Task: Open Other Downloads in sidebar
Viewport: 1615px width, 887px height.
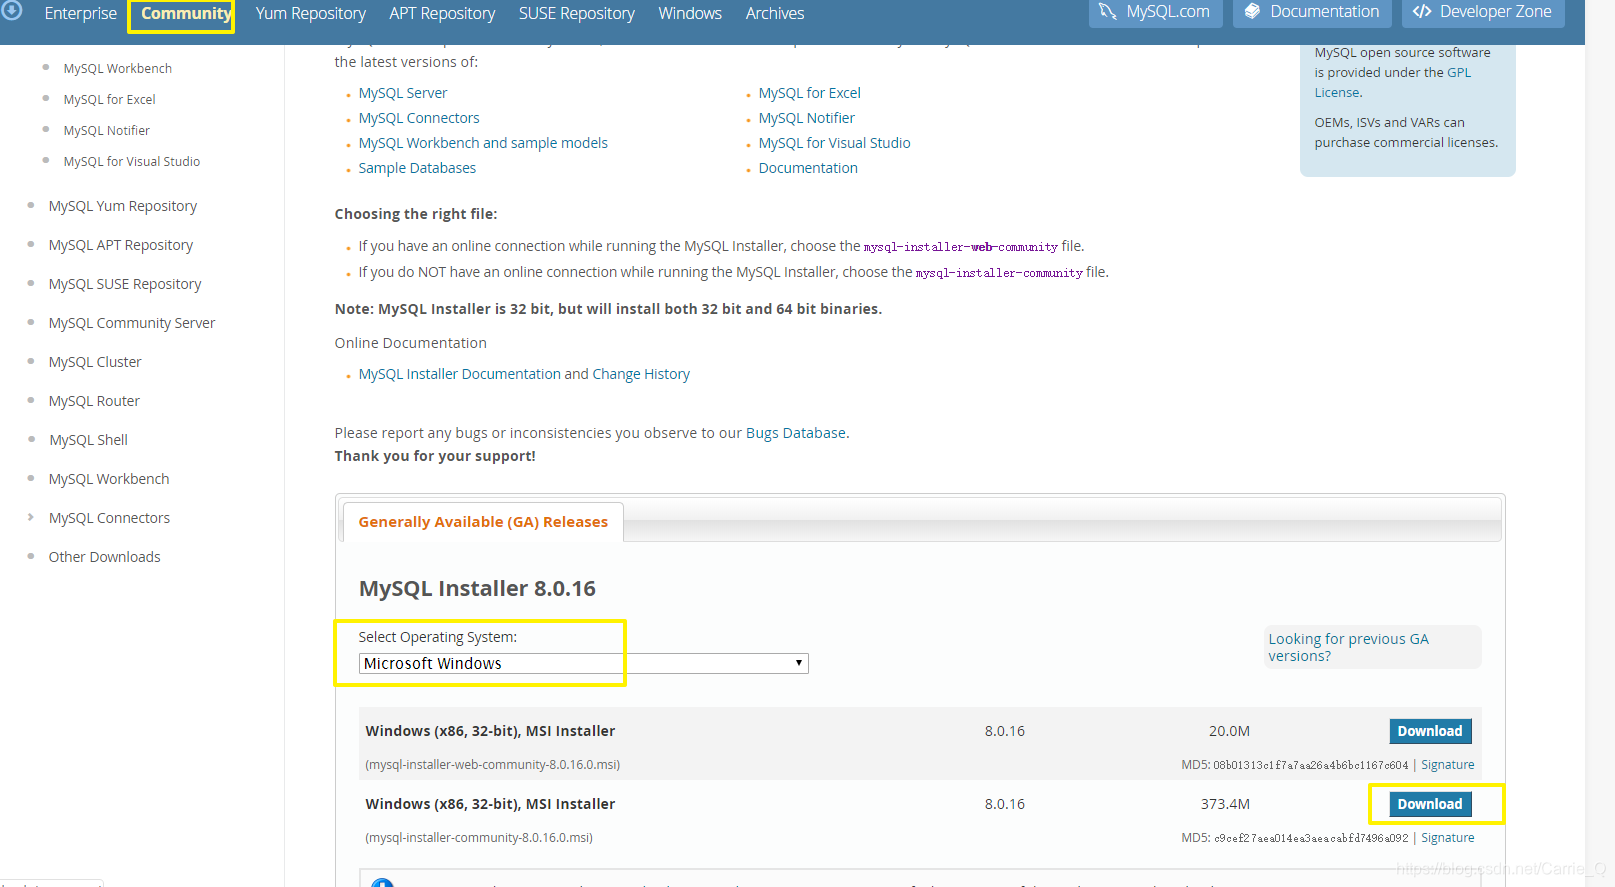Action: coord(104,557)
